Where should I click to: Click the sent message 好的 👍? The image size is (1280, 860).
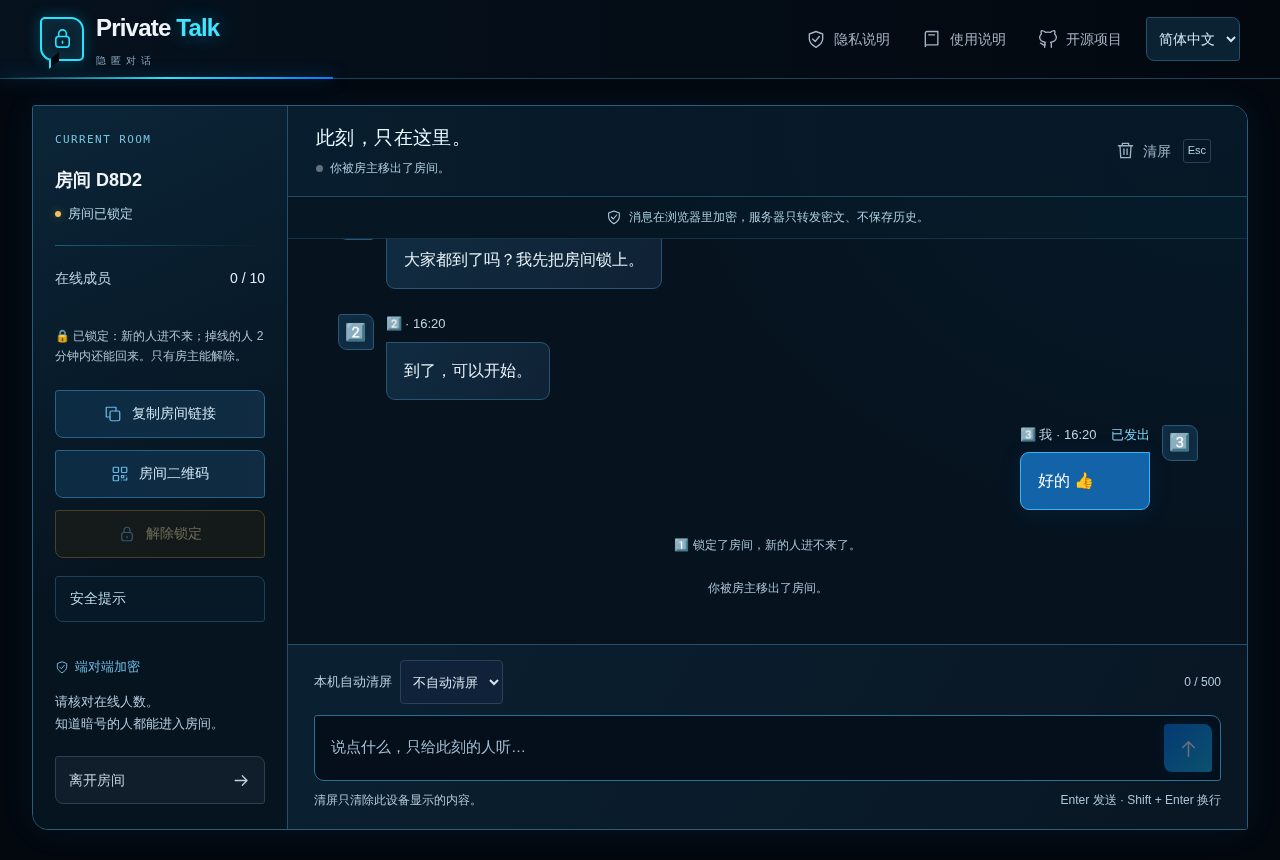pyautogui.click(x=1085, y=481)
